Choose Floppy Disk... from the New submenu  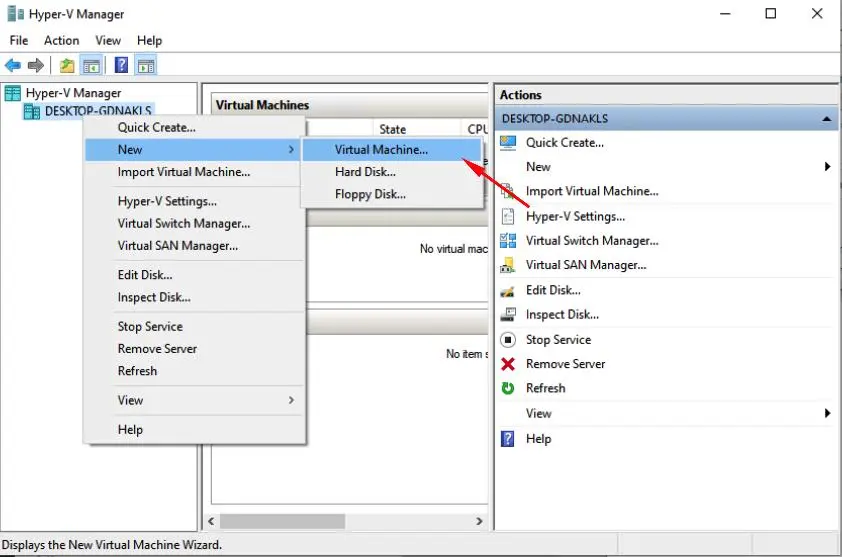pyautogui.click(x=392, y=194)
